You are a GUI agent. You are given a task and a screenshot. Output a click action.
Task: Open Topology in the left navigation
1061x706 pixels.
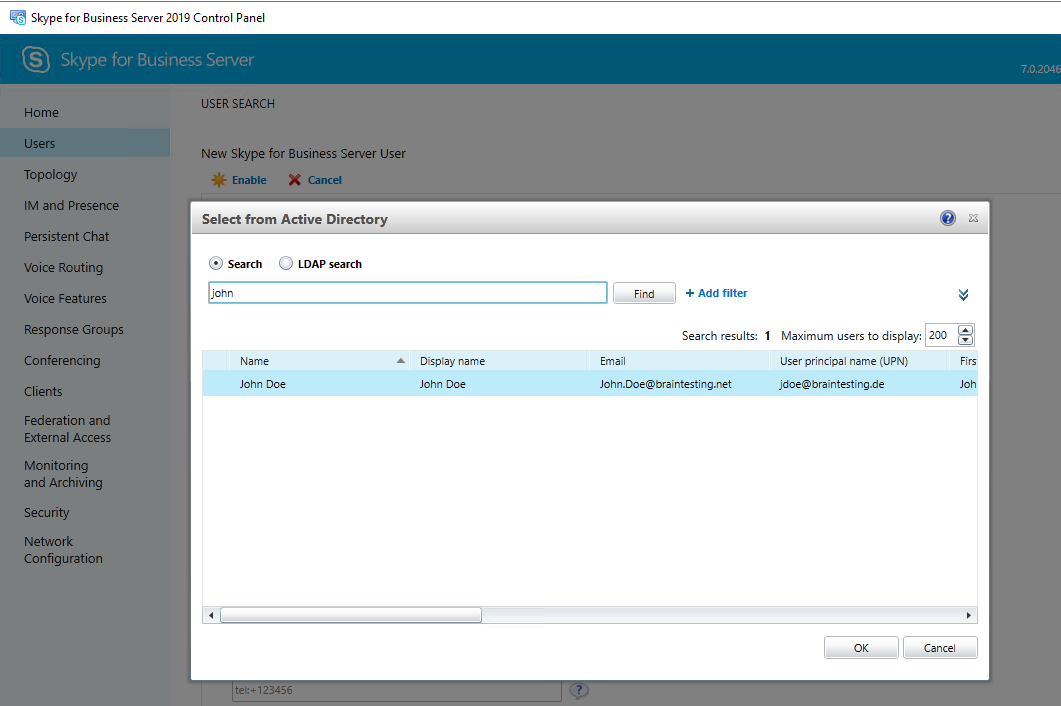51,175
